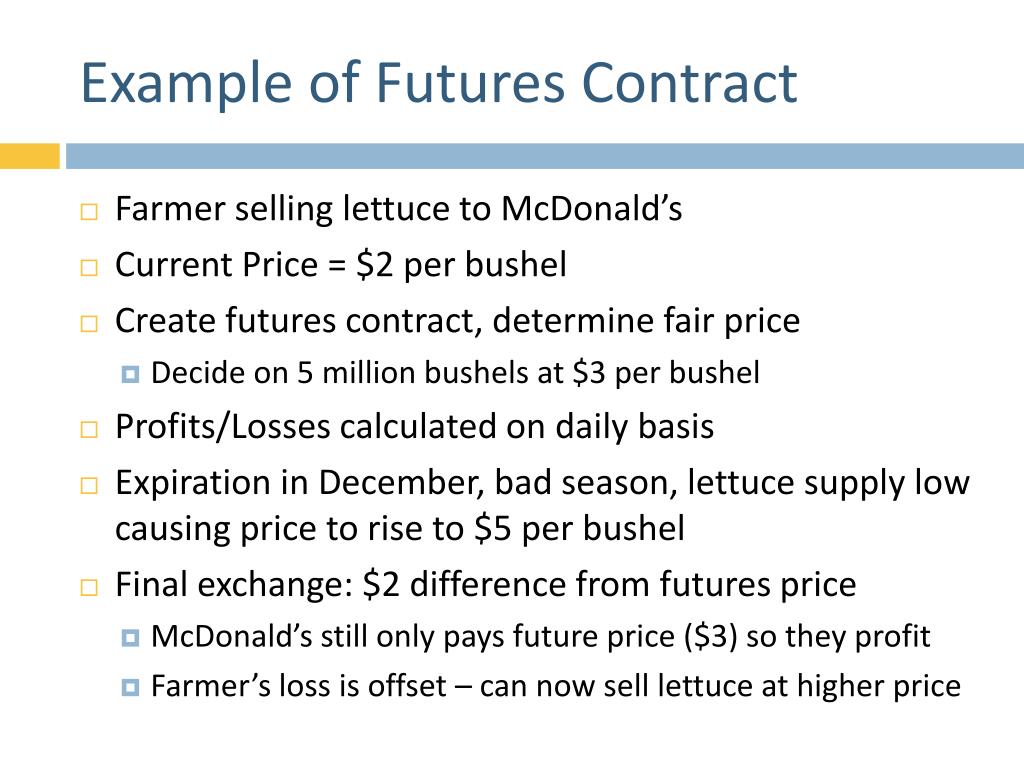Click the blue sub-bullet before 'Farmer's loss is offset'

130,687
